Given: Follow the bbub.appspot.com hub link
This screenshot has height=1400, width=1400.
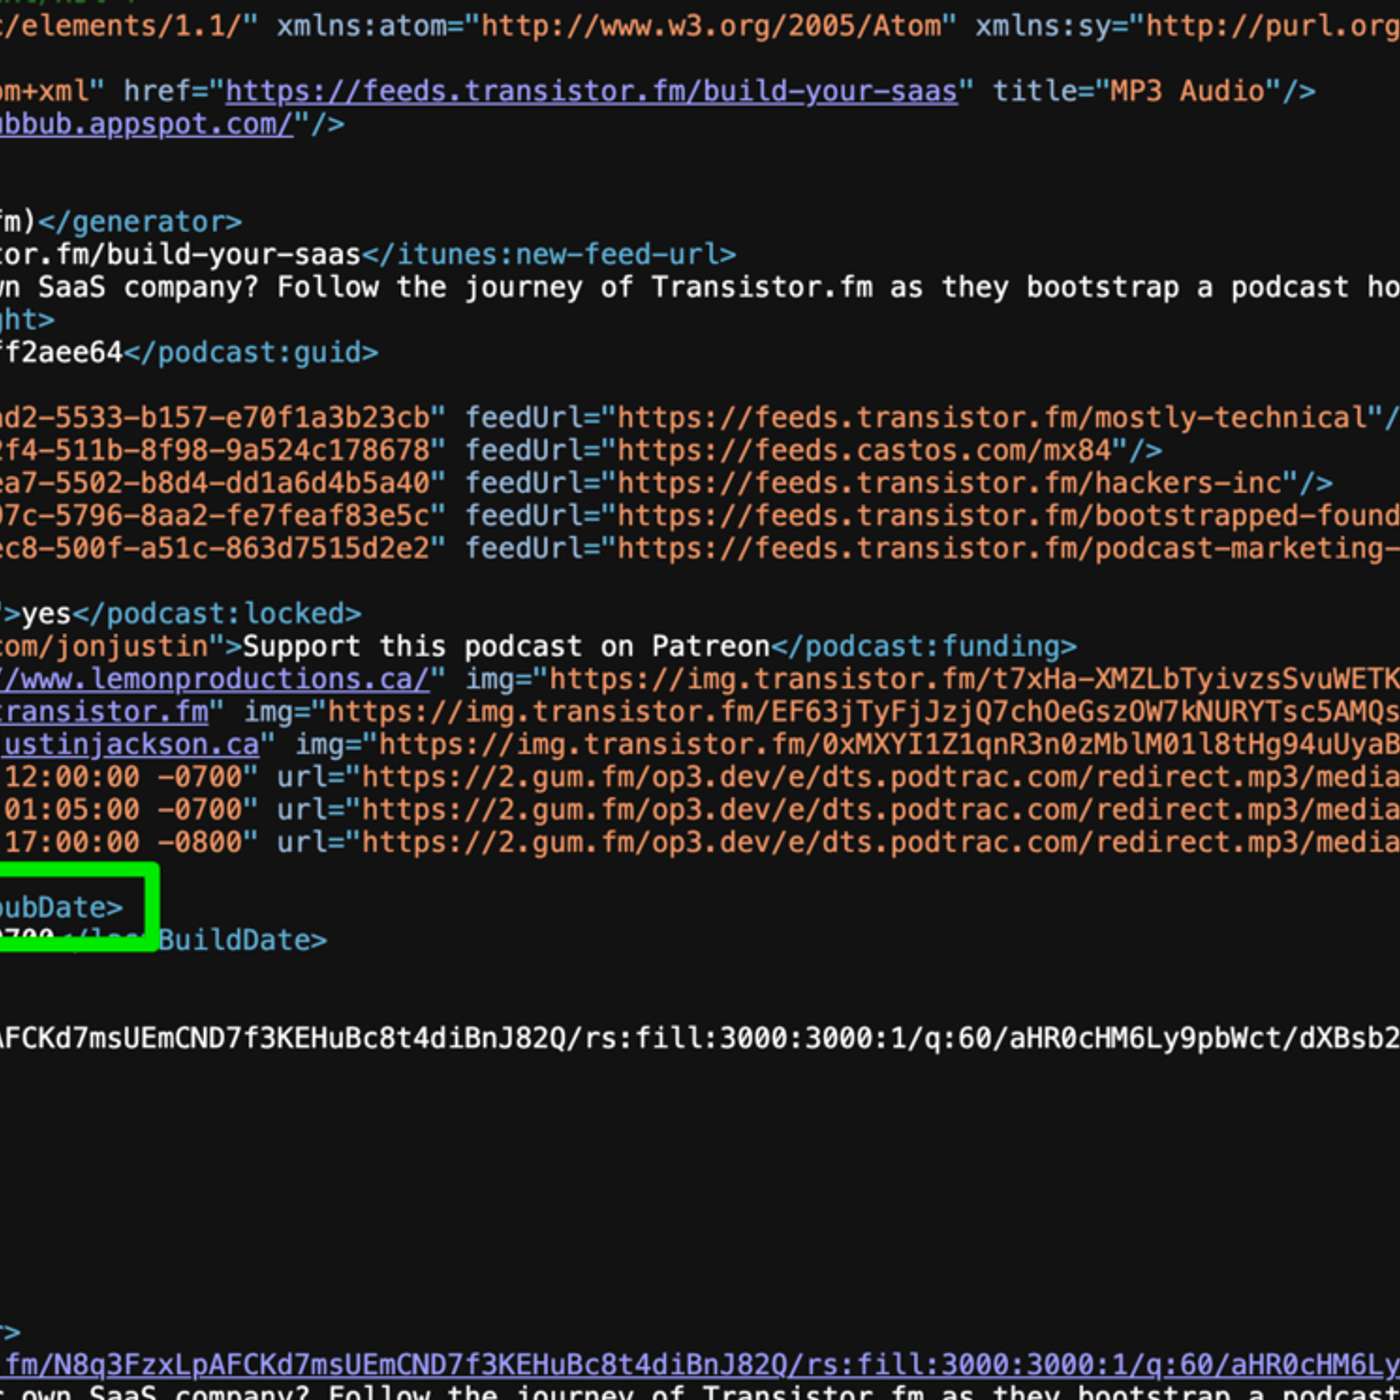Looking at the screenshot, I should (x=147, y=124).
